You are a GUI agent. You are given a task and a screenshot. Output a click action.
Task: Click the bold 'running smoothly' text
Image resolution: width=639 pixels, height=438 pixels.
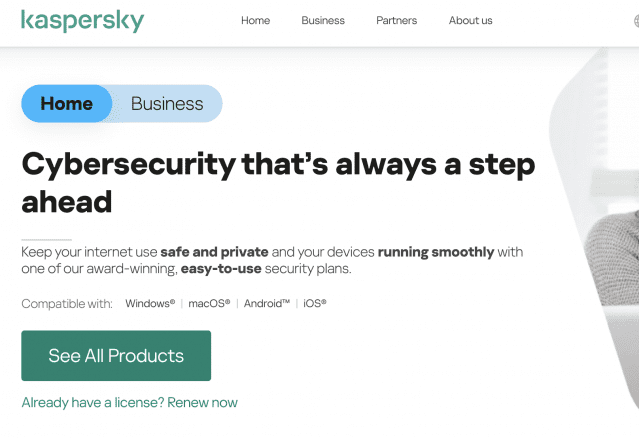click(435, 251)
